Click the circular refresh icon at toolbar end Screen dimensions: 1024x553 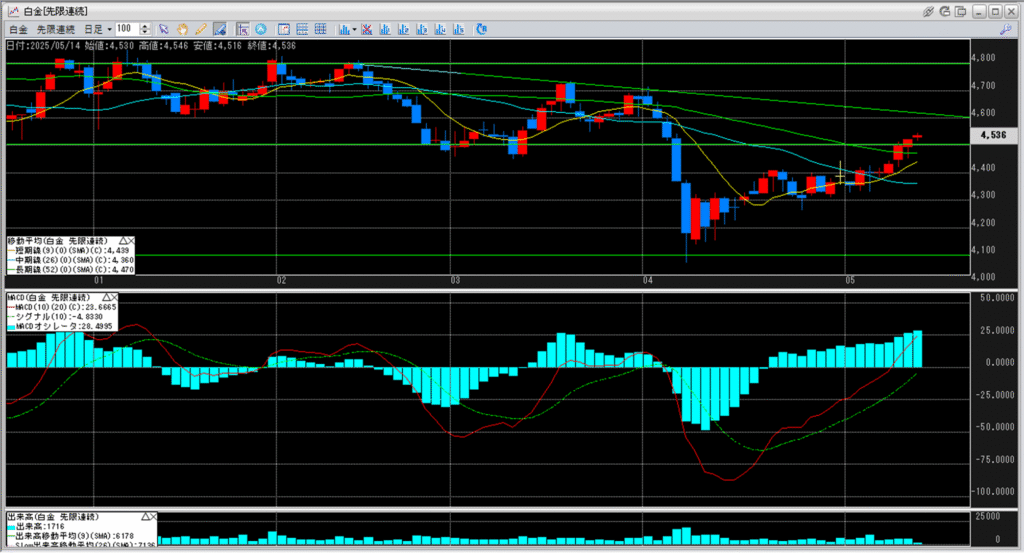point(481,30)
